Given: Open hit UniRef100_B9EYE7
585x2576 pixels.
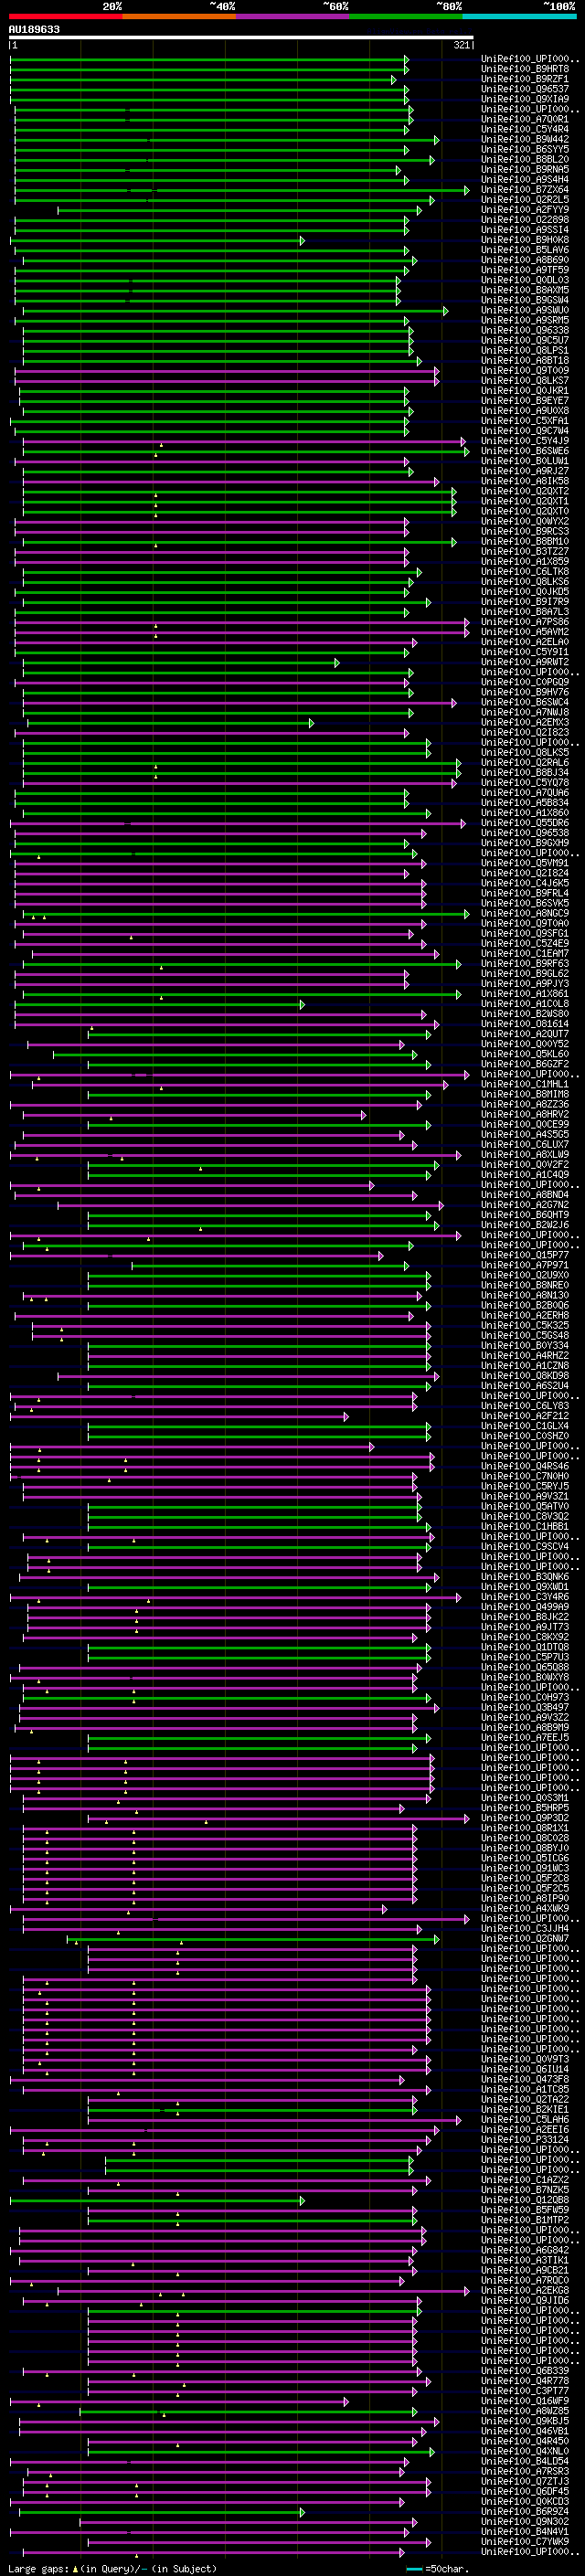Looking at the screenshot, I should [525, 401].
